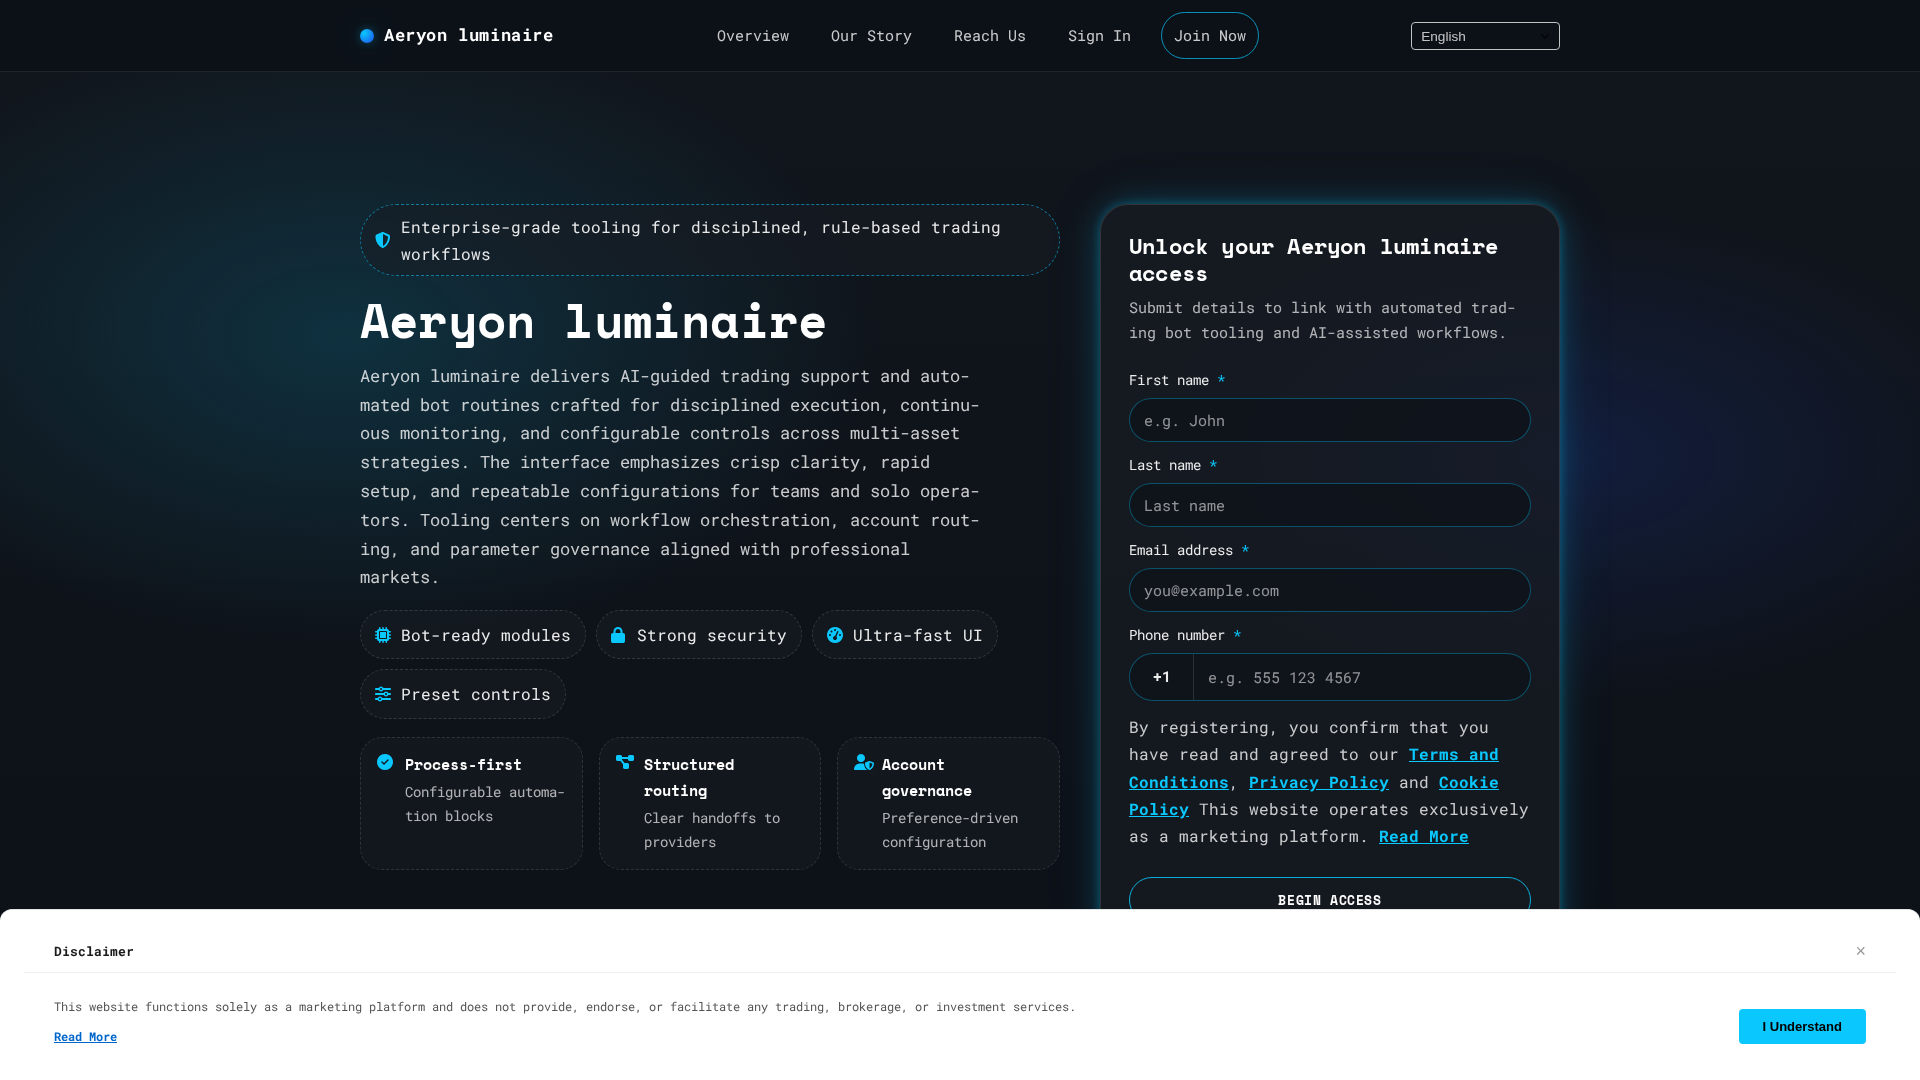Click the Join Now button

1210,36
